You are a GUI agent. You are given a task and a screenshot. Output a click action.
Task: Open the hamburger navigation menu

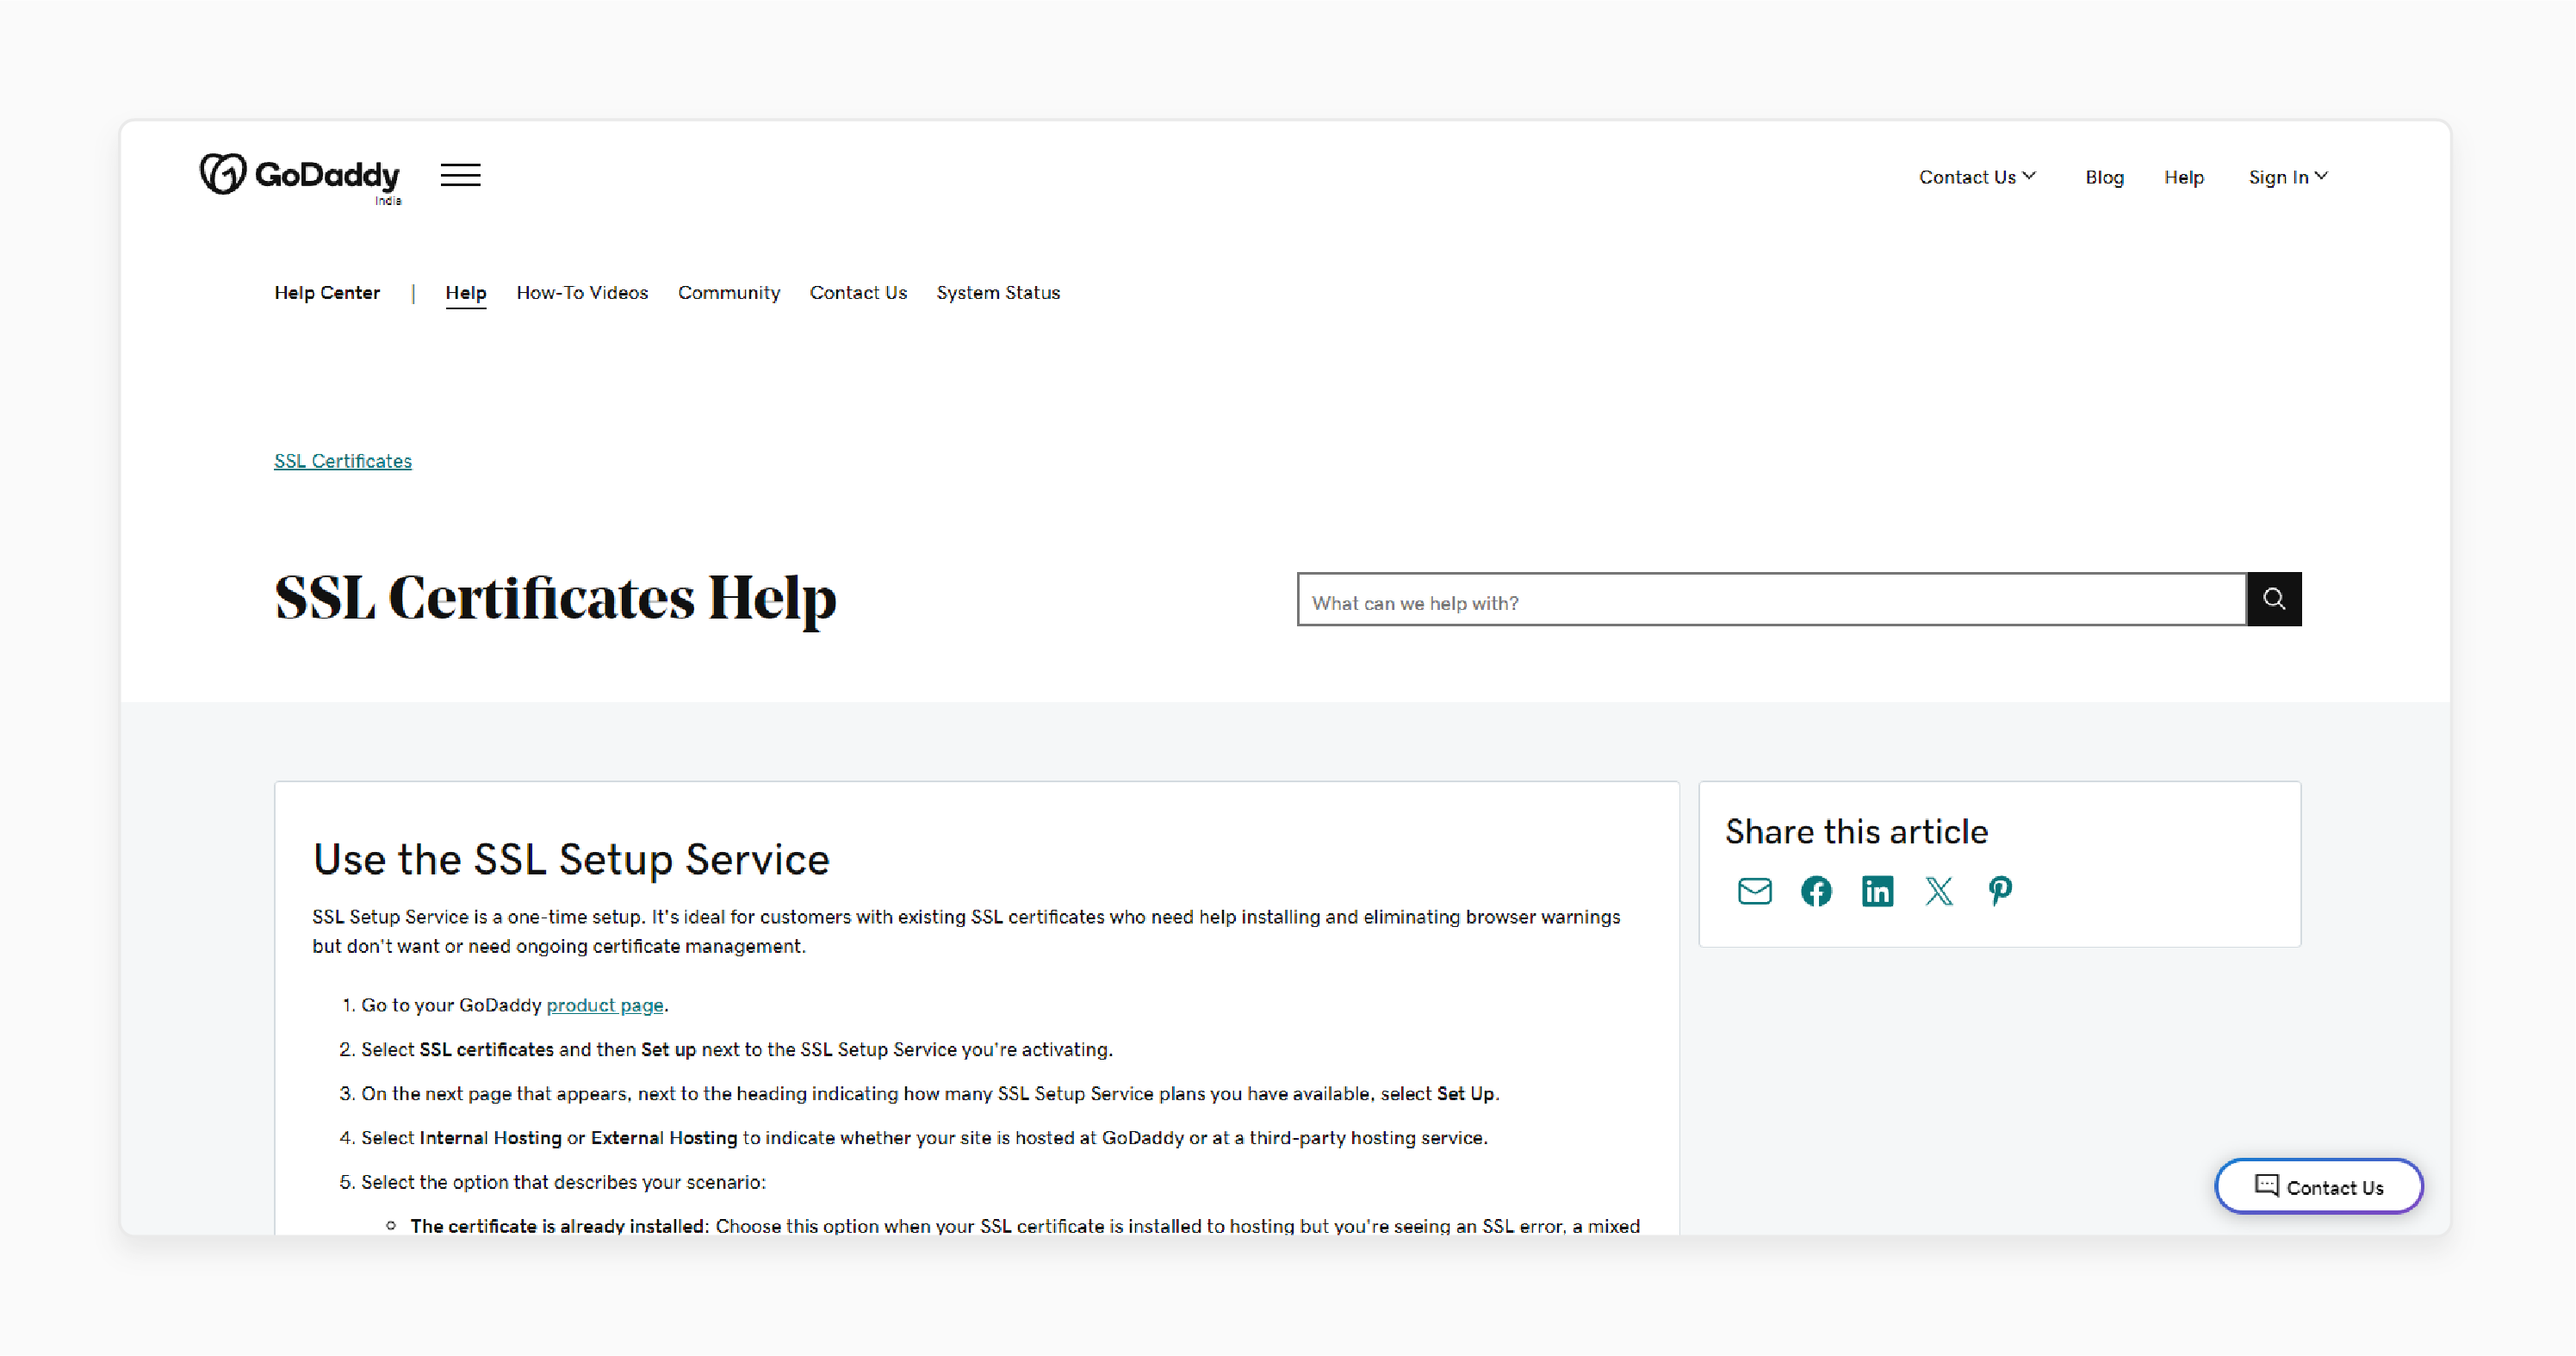point(461,175)
